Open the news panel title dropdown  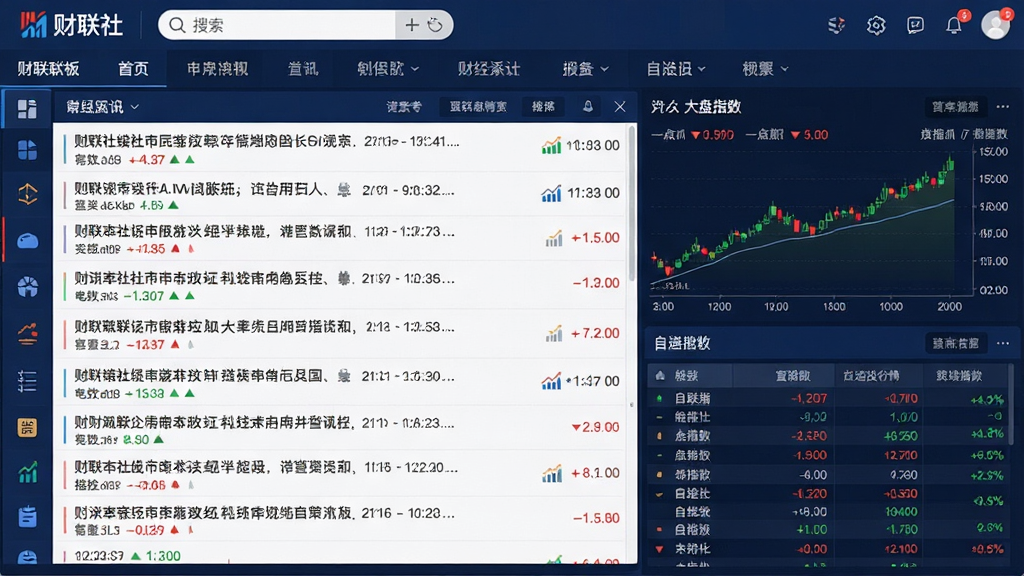pos(103,107)
